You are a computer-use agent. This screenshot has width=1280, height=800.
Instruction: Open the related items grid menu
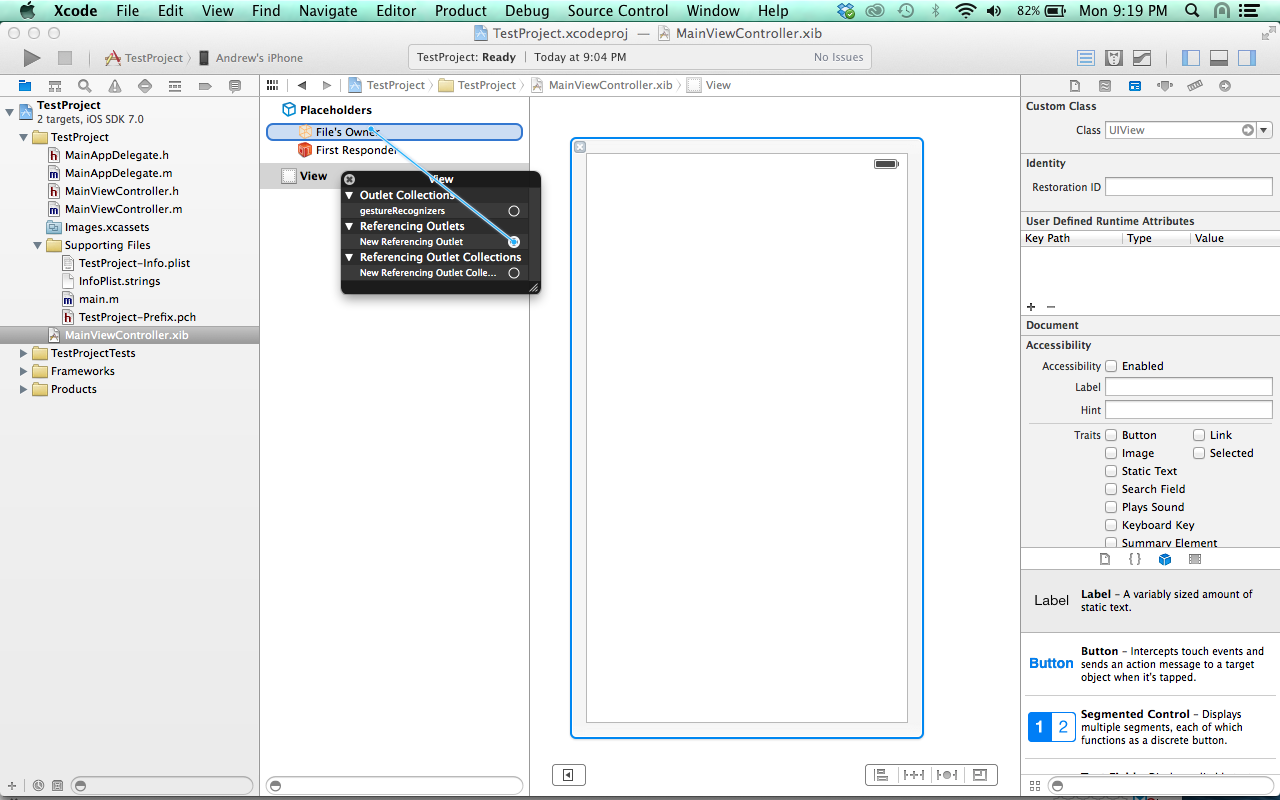click(x=272, y=85)
